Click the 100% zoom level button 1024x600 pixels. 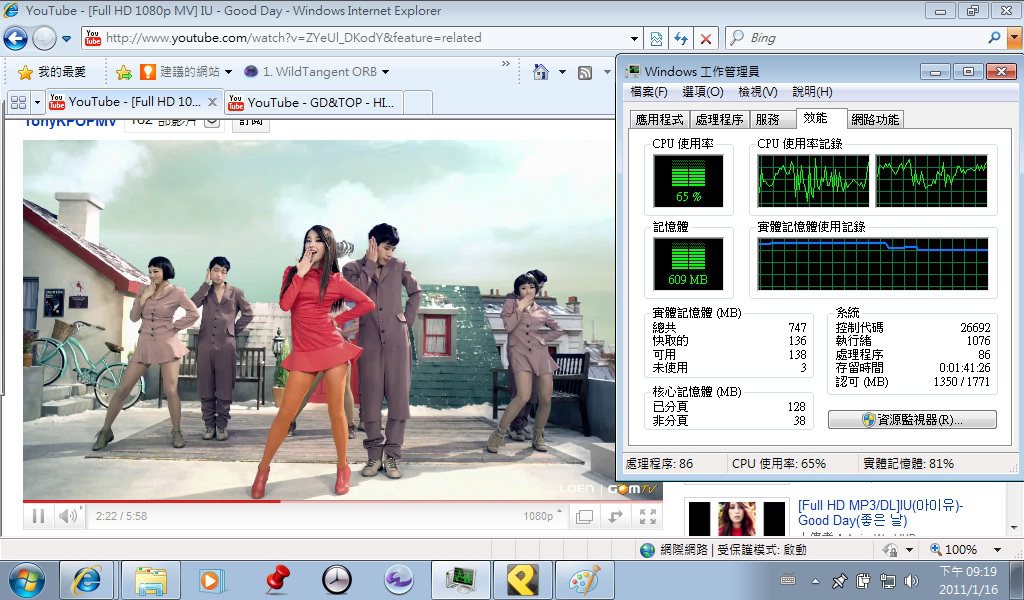953,550
